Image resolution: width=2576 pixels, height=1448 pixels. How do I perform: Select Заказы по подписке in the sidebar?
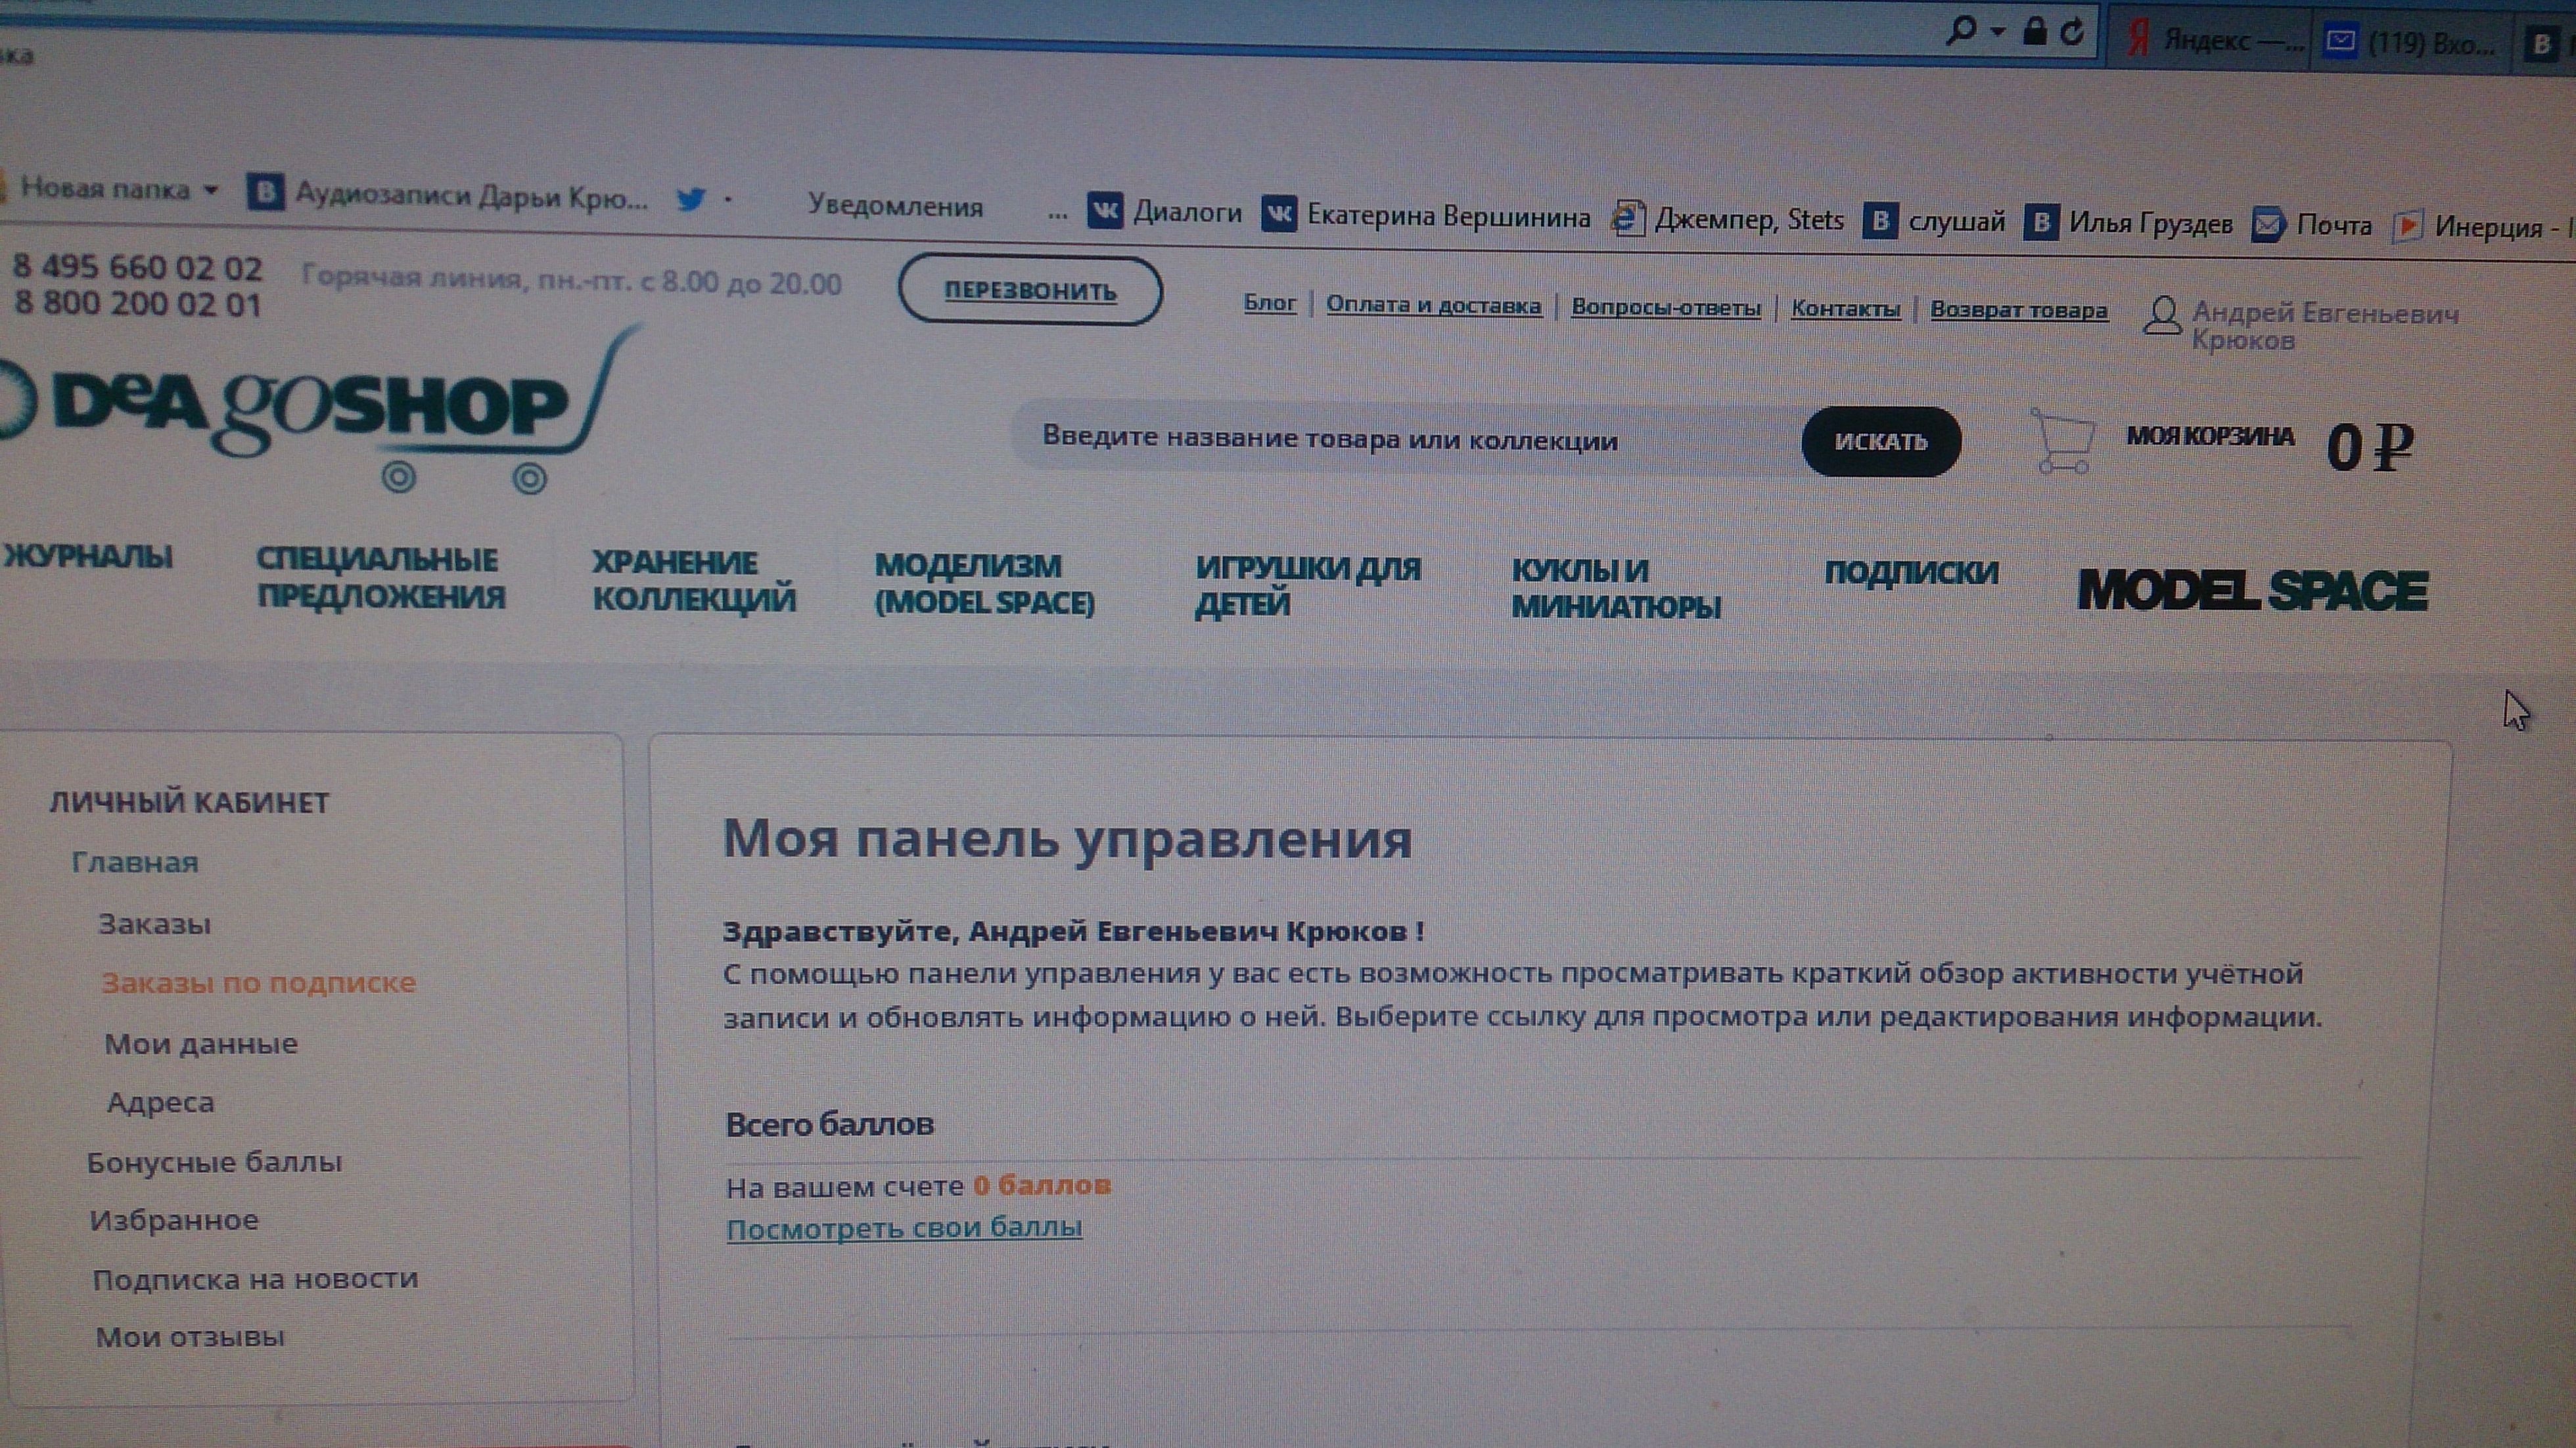coord(258,983)
